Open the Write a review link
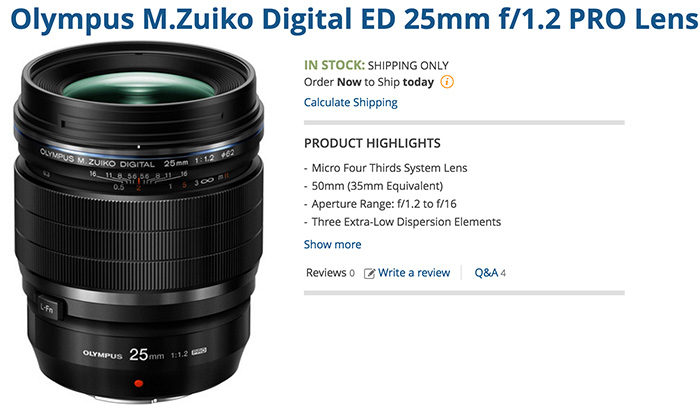The width and height of the screenshot is (700, 414). [414, 272]
